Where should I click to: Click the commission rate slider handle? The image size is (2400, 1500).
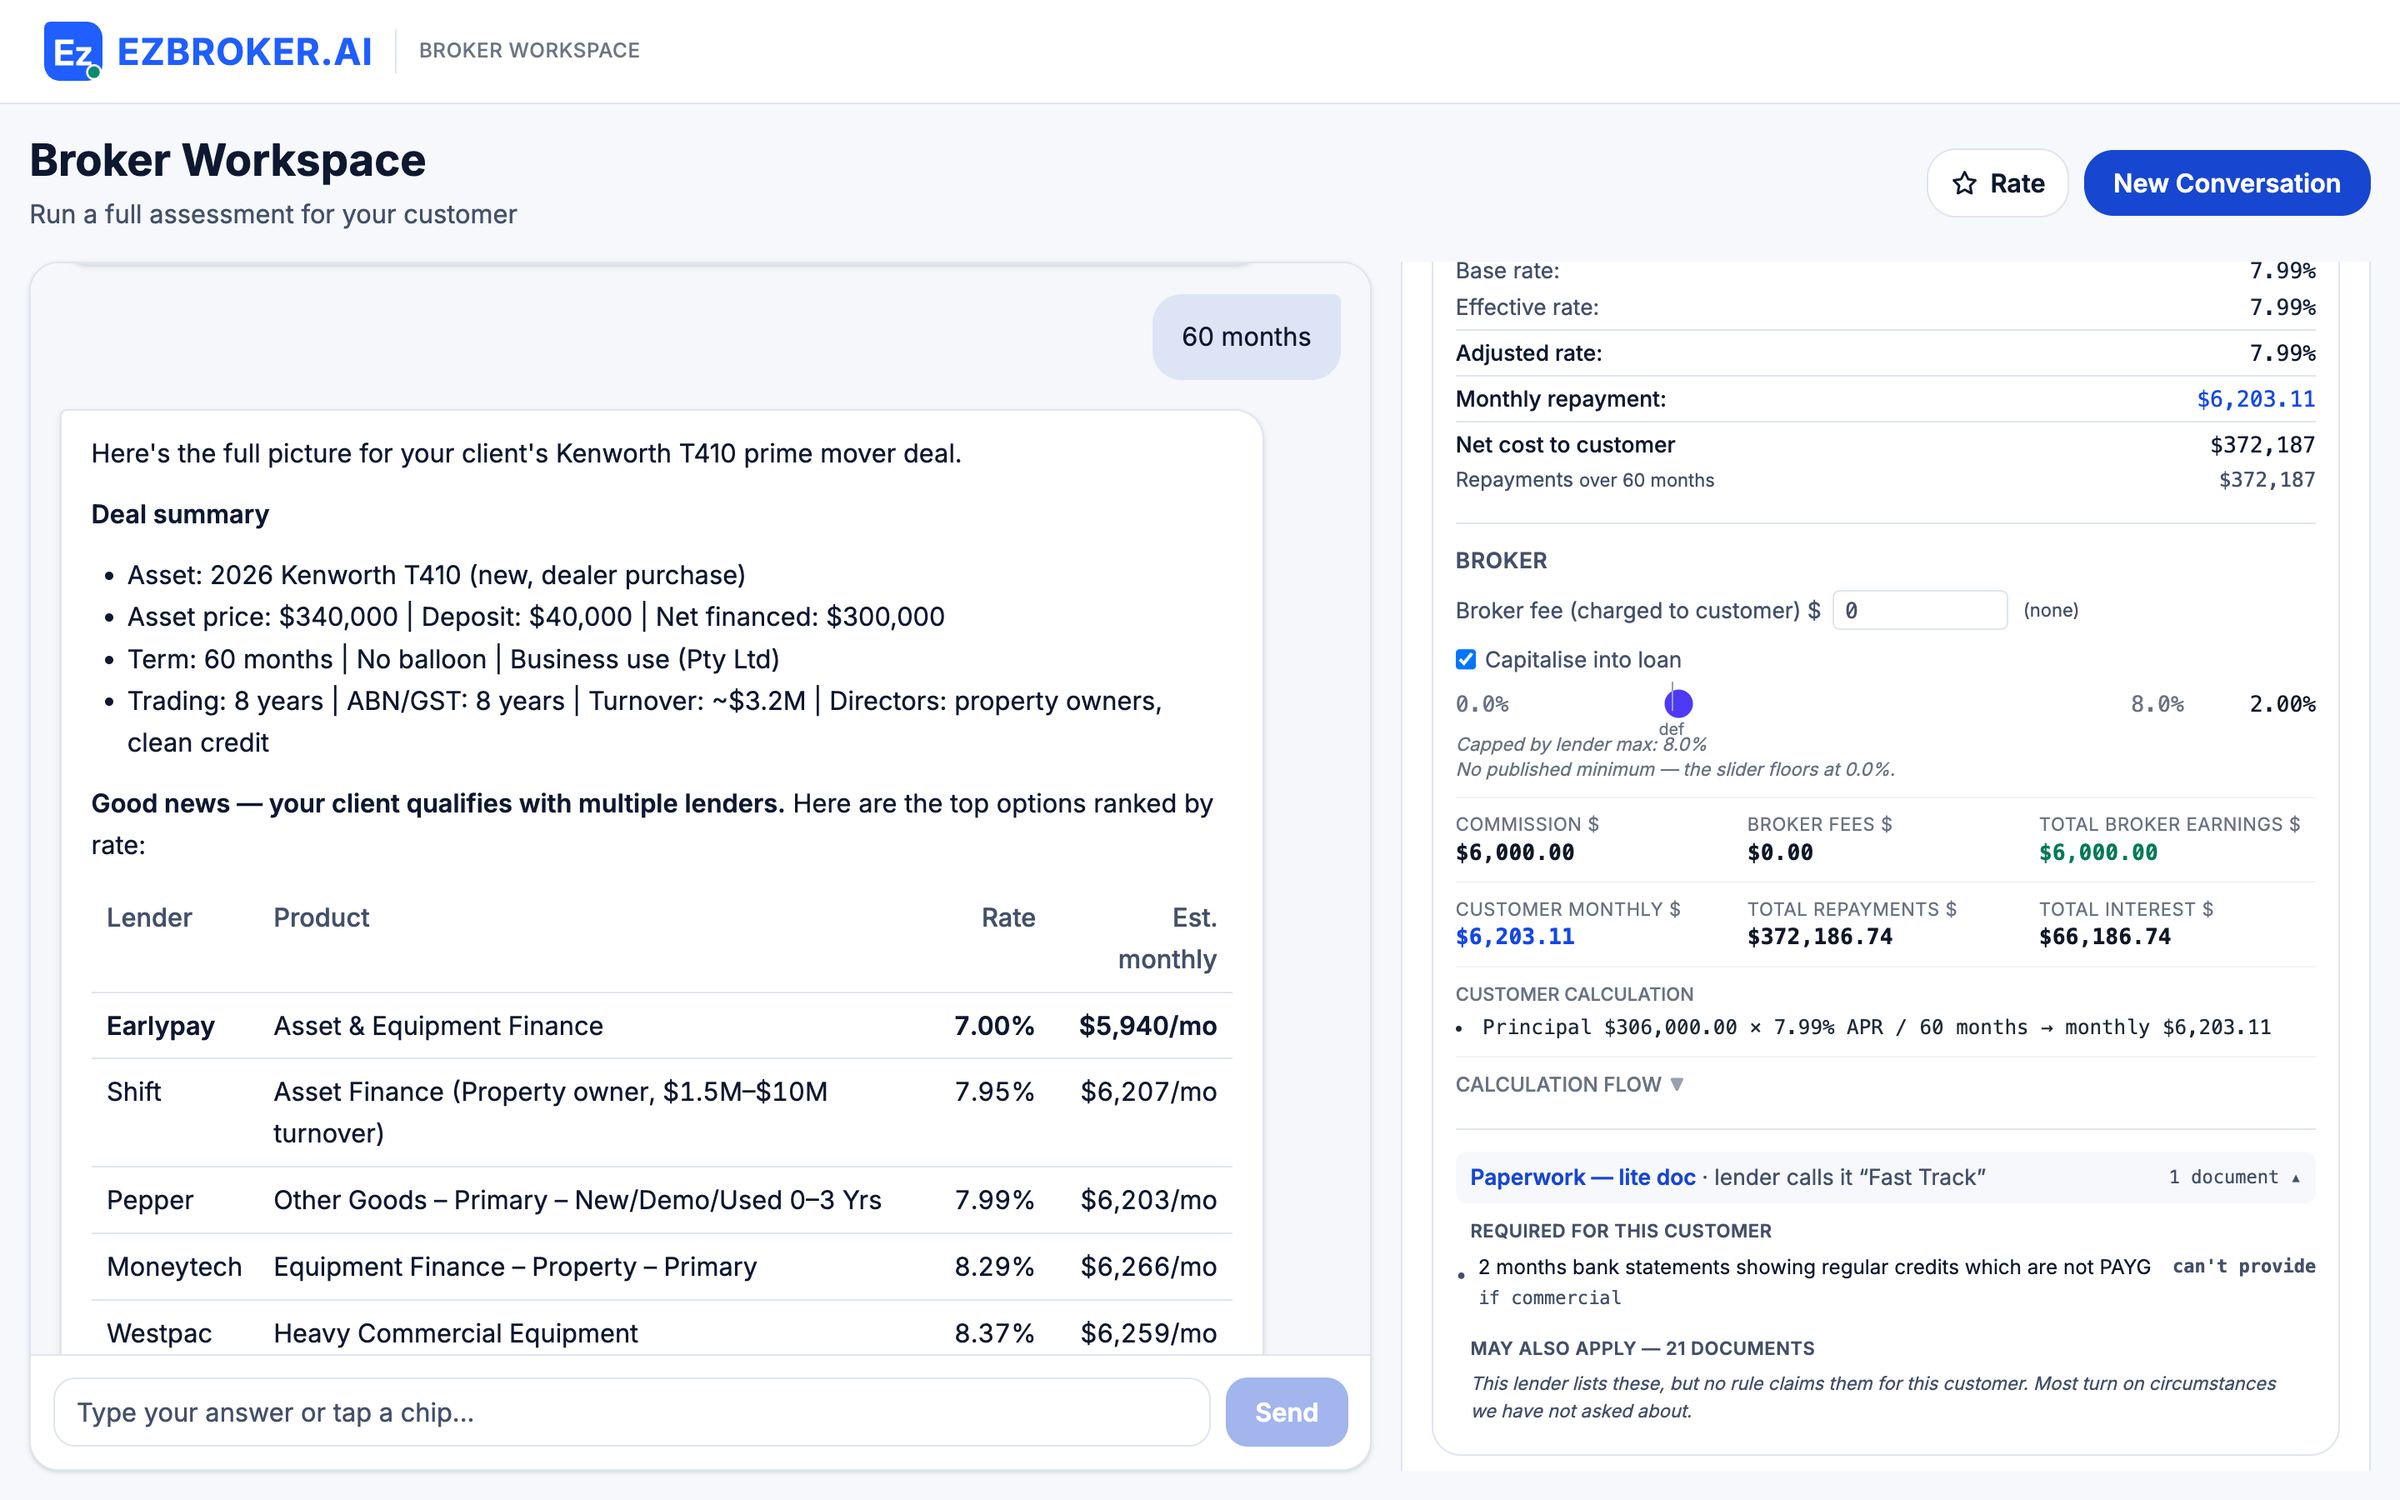tap(1678, 703)
